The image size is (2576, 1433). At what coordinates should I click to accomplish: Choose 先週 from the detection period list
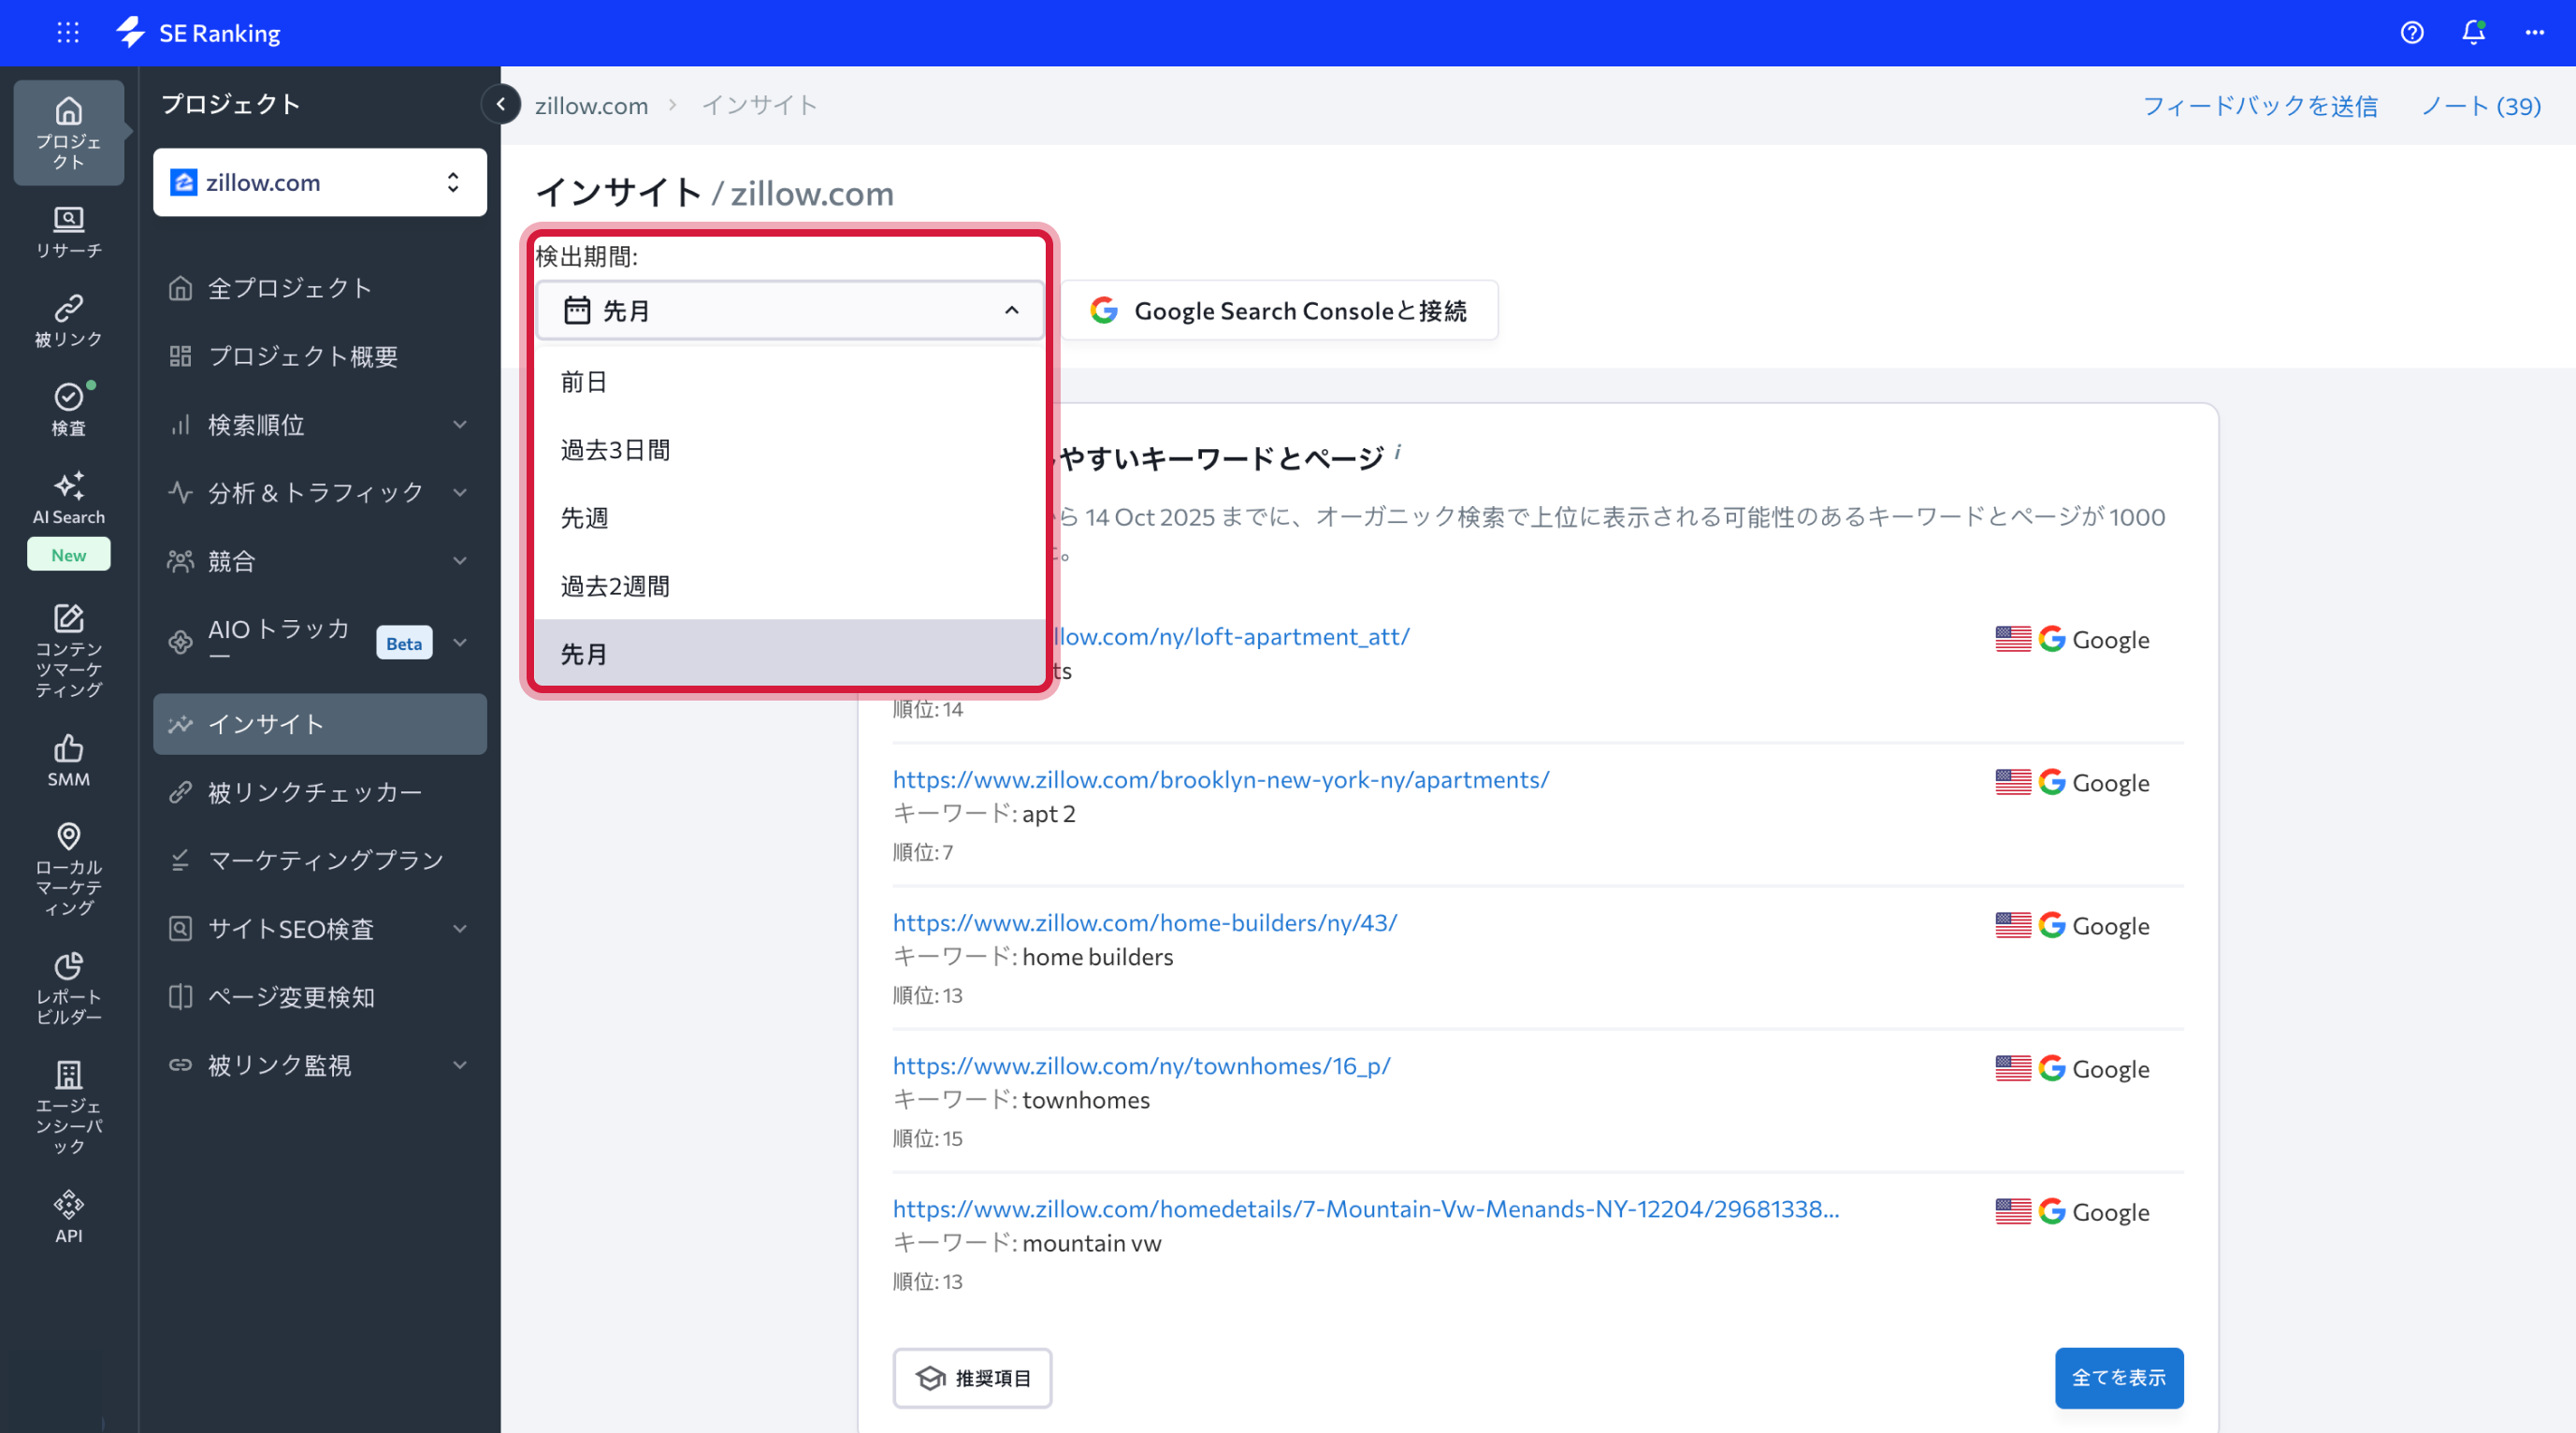click(585, 517)
